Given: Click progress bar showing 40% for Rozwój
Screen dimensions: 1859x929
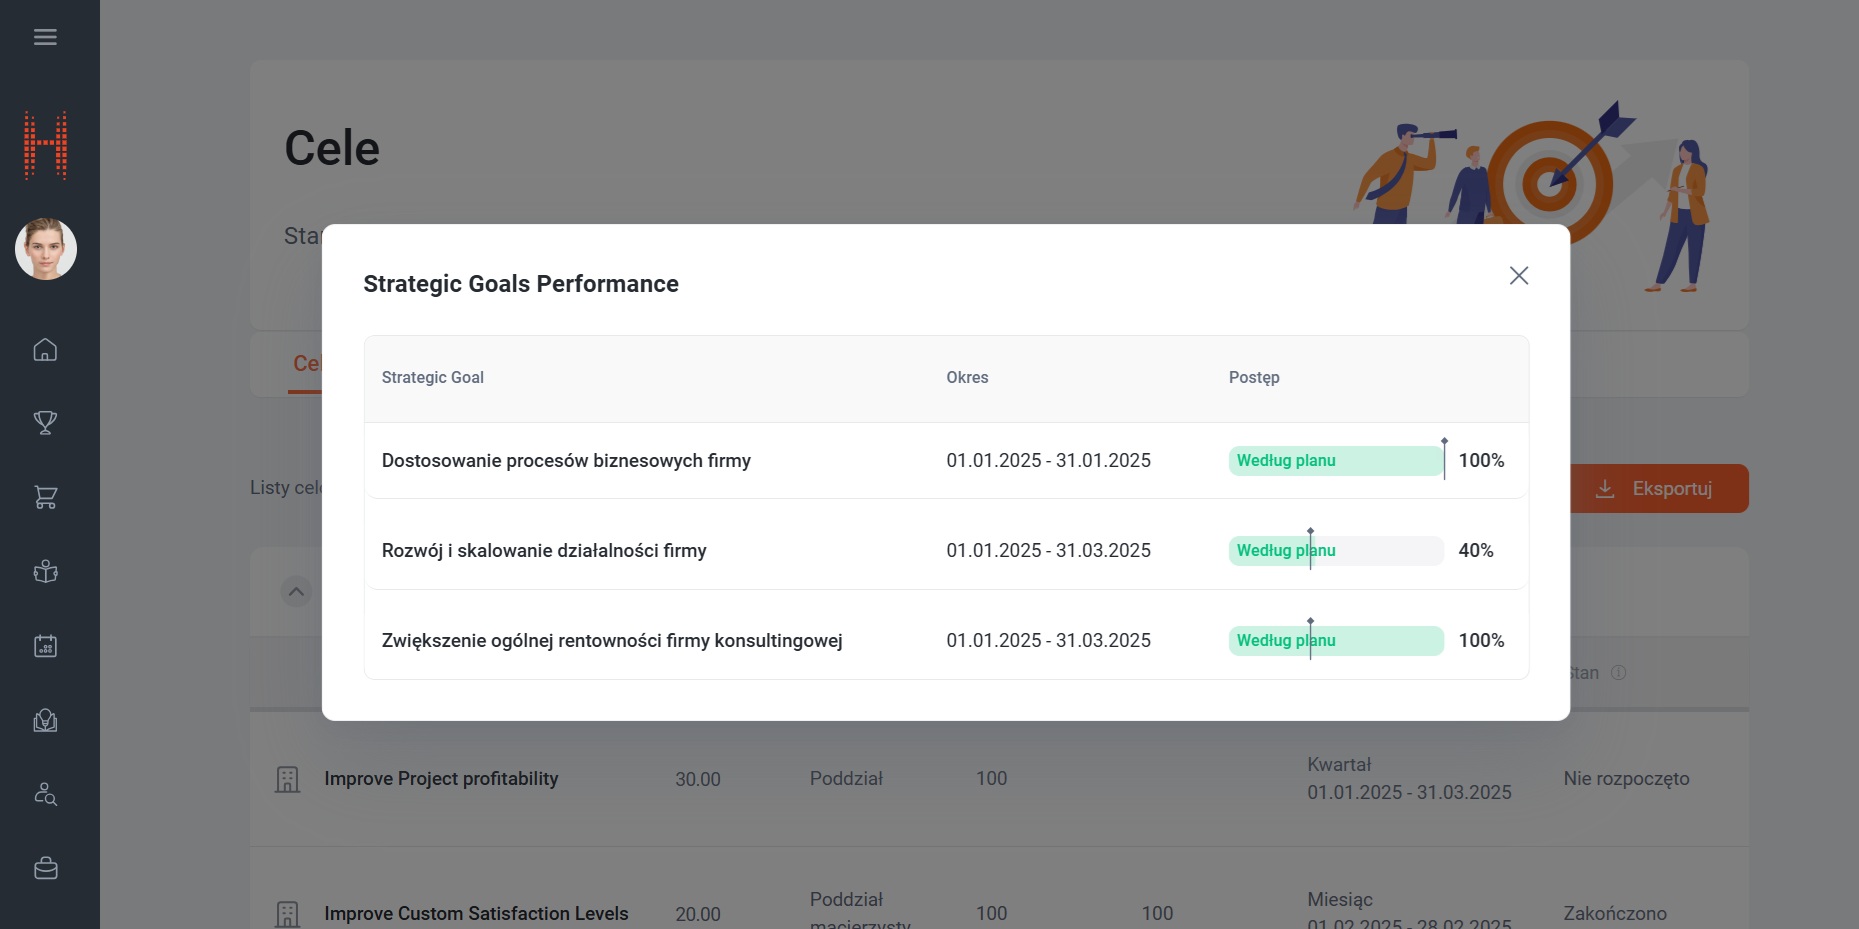Looking at the screenshot, I should 1335,551.
